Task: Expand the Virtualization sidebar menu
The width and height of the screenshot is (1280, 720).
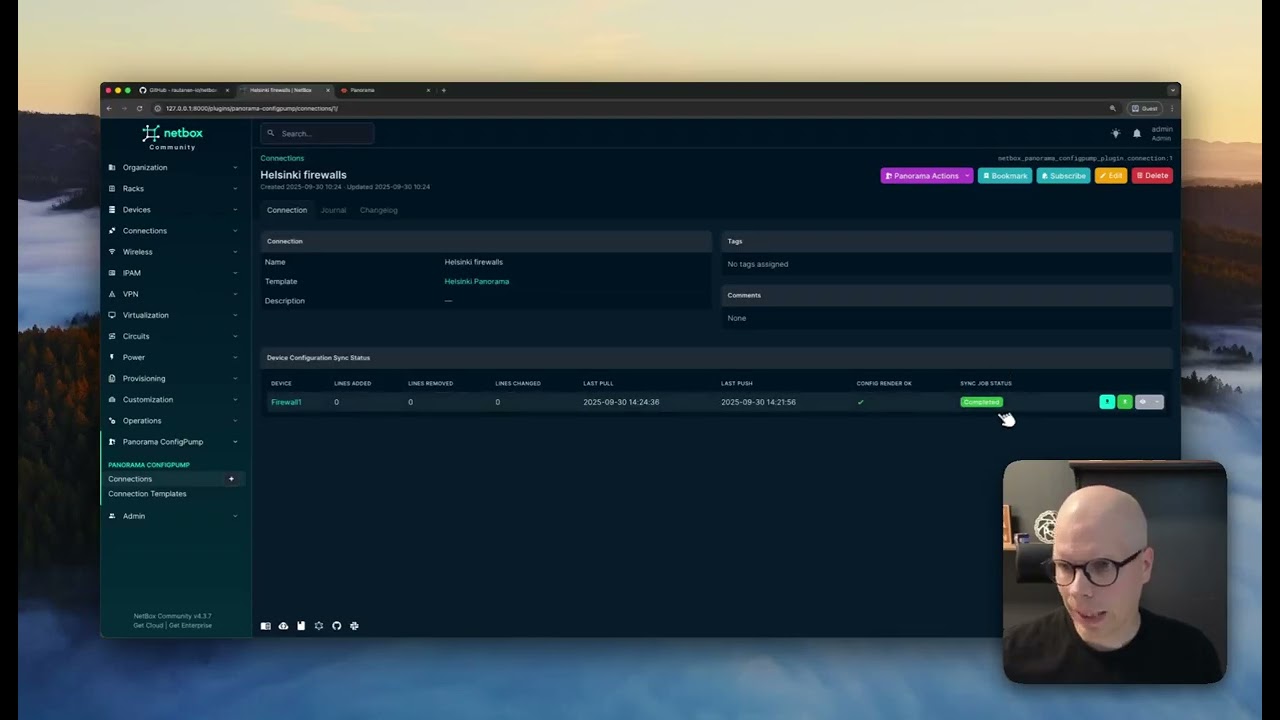Action: tap(174, 315)
